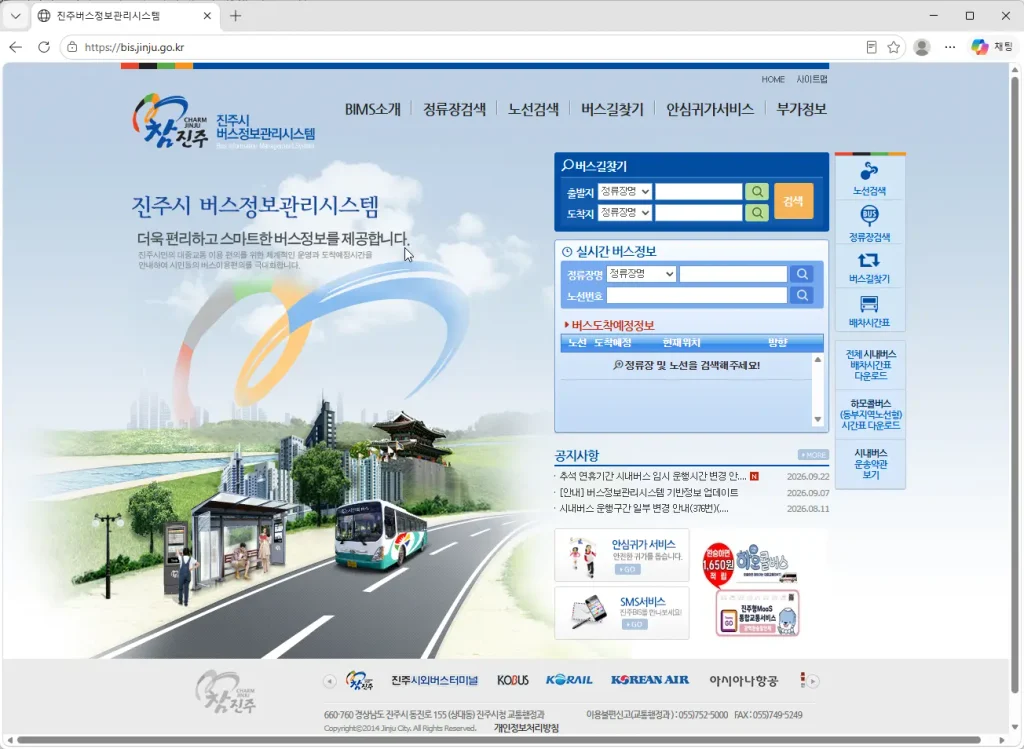Click the 정류장명 blue search icon

point(802,274)
